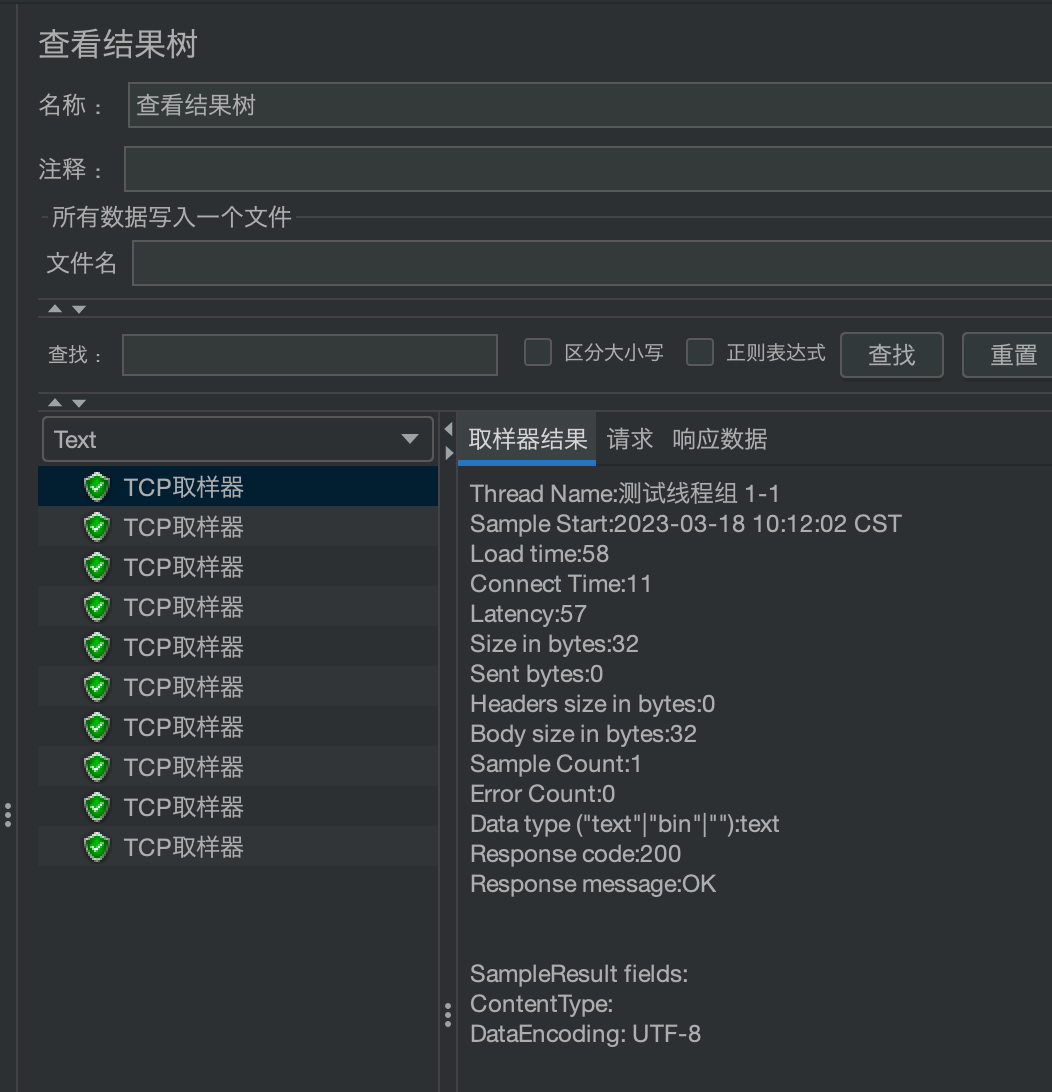Screen dimensions: 1052x1092
Task: Click the Error Count:0 line
Action: click(x=542, y=793)
